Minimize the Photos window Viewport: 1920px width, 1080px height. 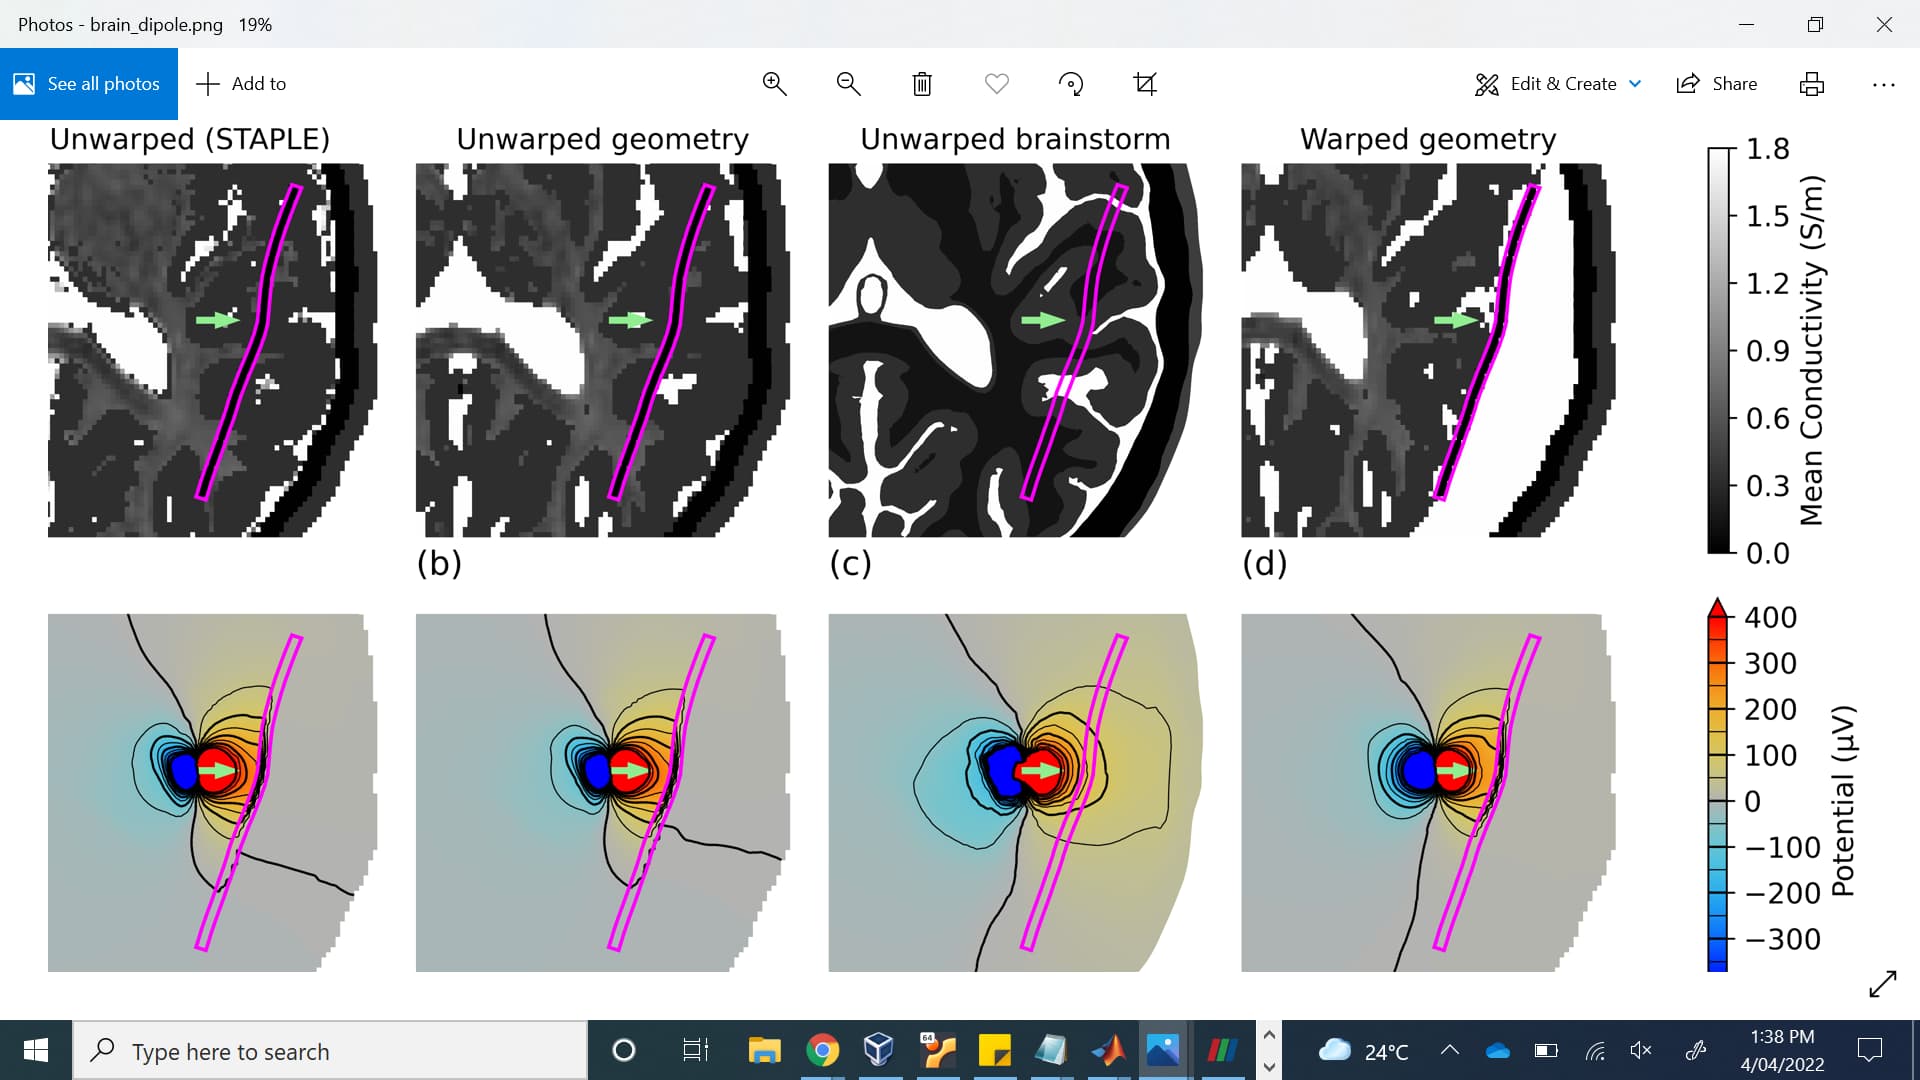(1746, 24)
